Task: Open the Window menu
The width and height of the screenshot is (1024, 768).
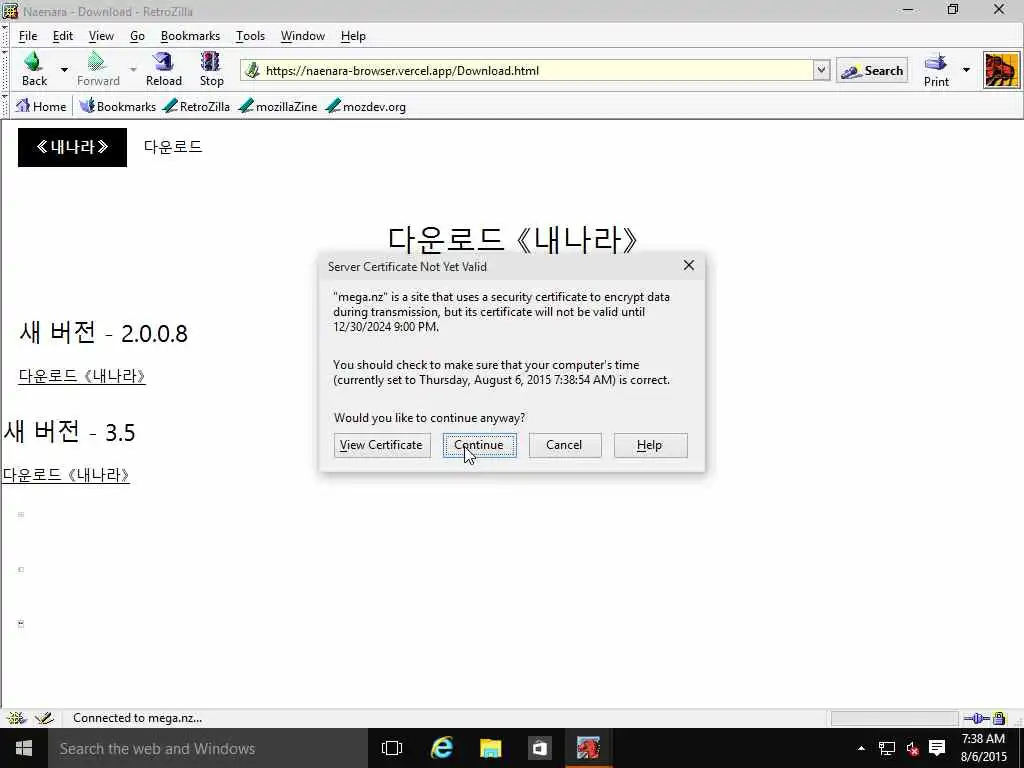Action: 302,36
